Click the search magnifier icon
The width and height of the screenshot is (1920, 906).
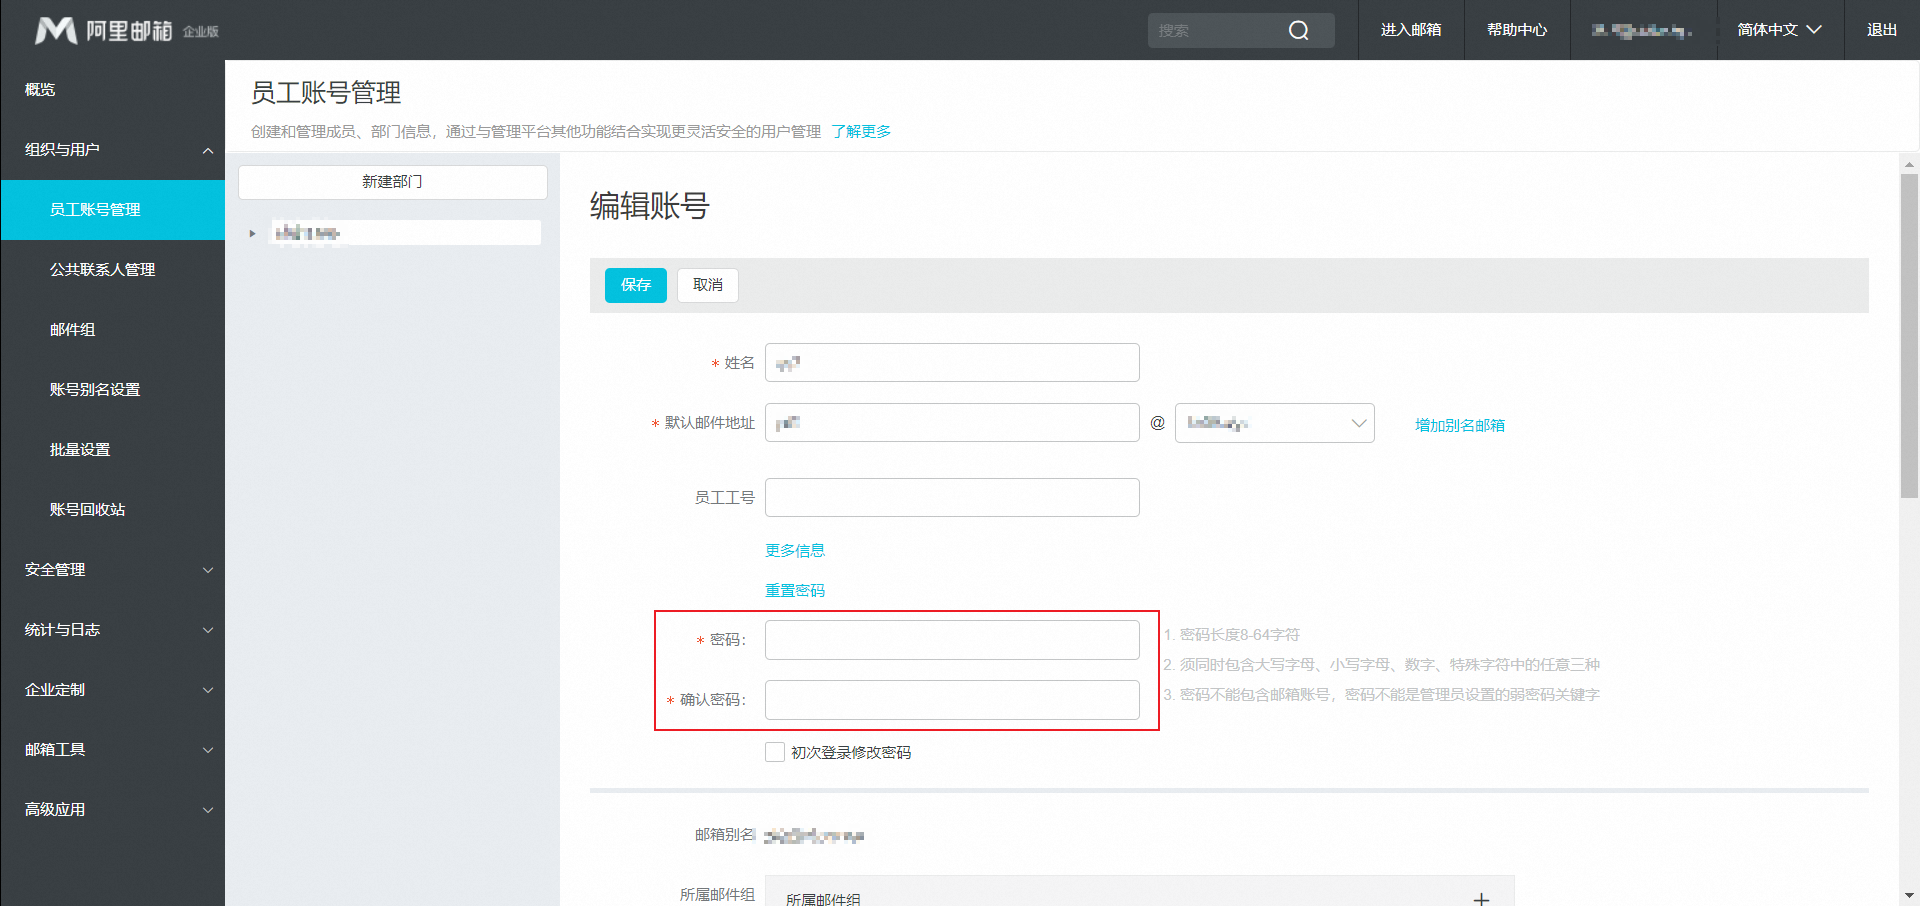point(1298,30)
